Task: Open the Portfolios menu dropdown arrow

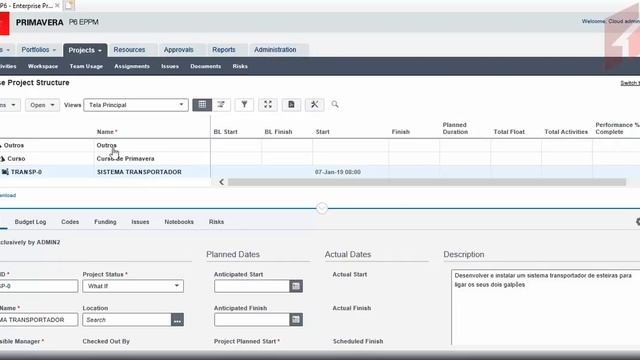Action: click(54, 50)
